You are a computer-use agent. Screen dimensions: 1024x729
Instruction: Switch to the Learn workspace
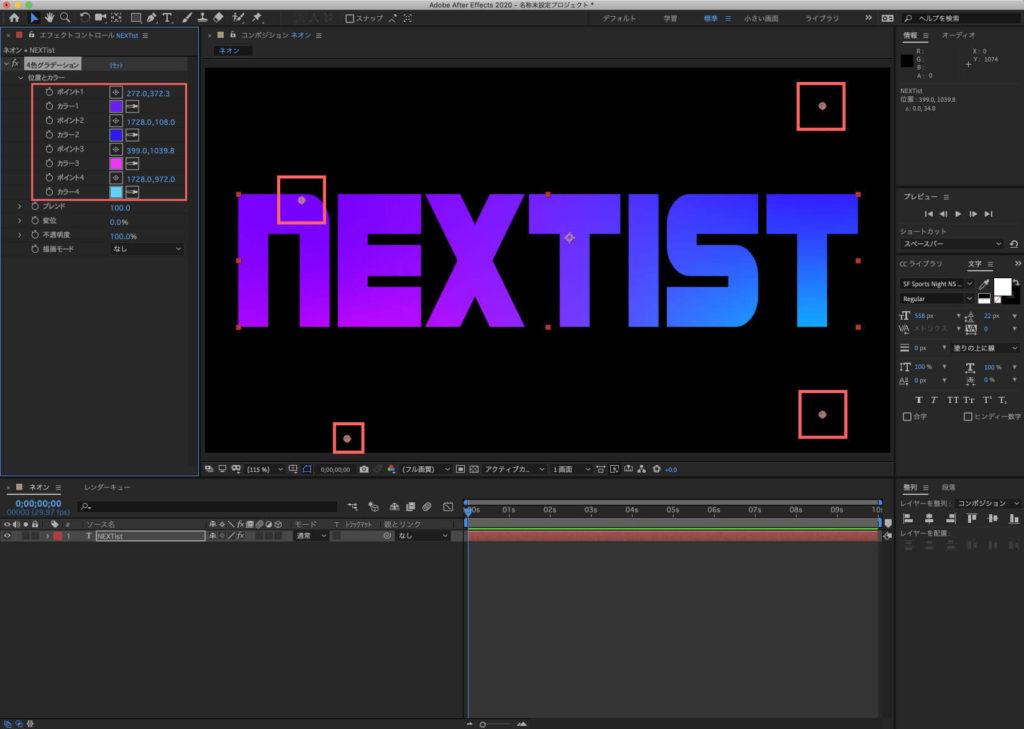(671, 18)
